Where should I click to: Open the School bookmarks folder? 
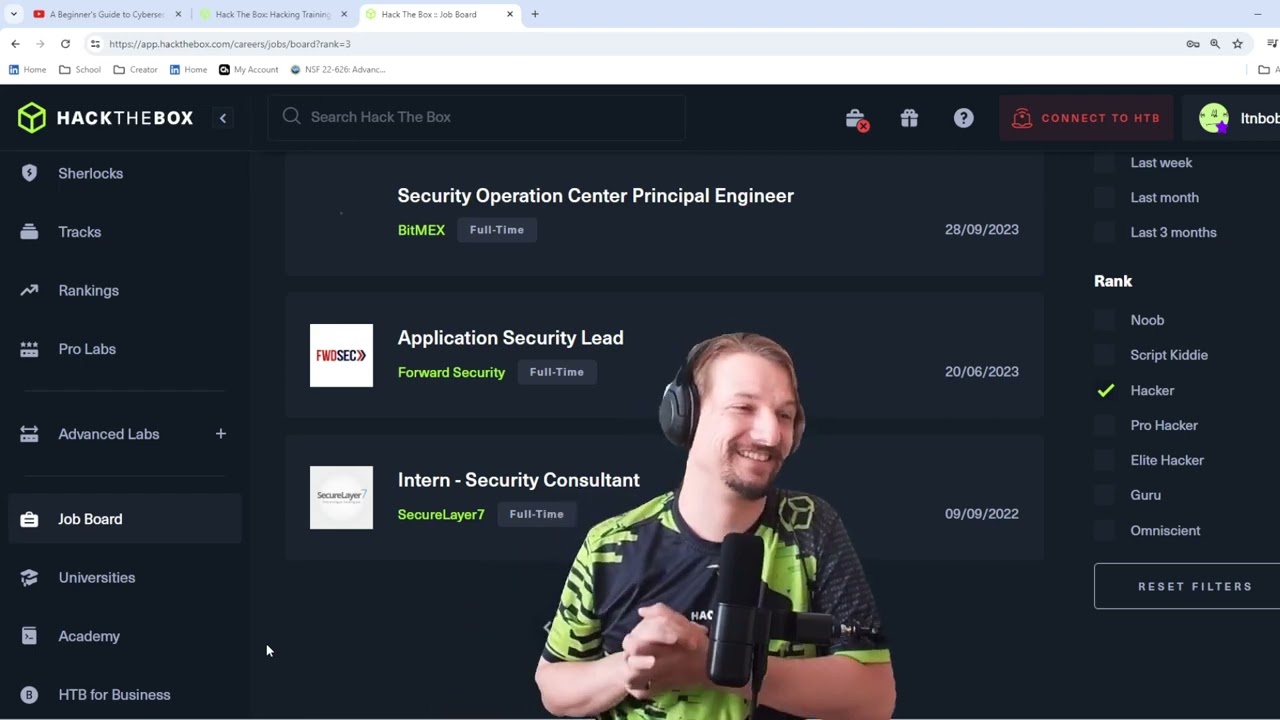point(80,70)
